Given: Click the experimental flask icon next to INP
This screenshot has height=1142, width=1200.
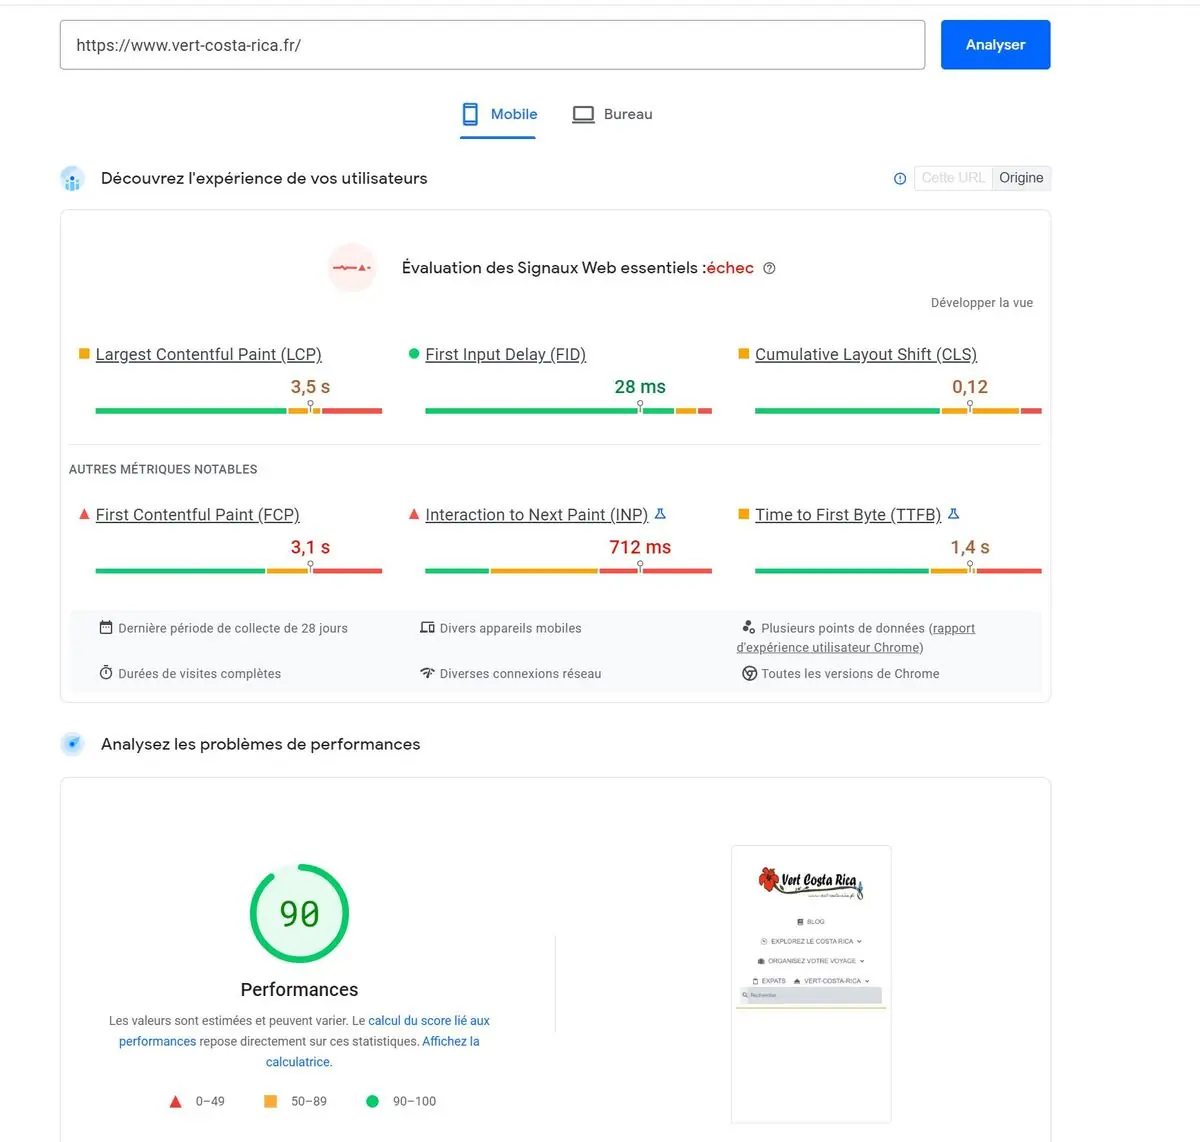Looking at the screenshot, I should coord(660,514).
